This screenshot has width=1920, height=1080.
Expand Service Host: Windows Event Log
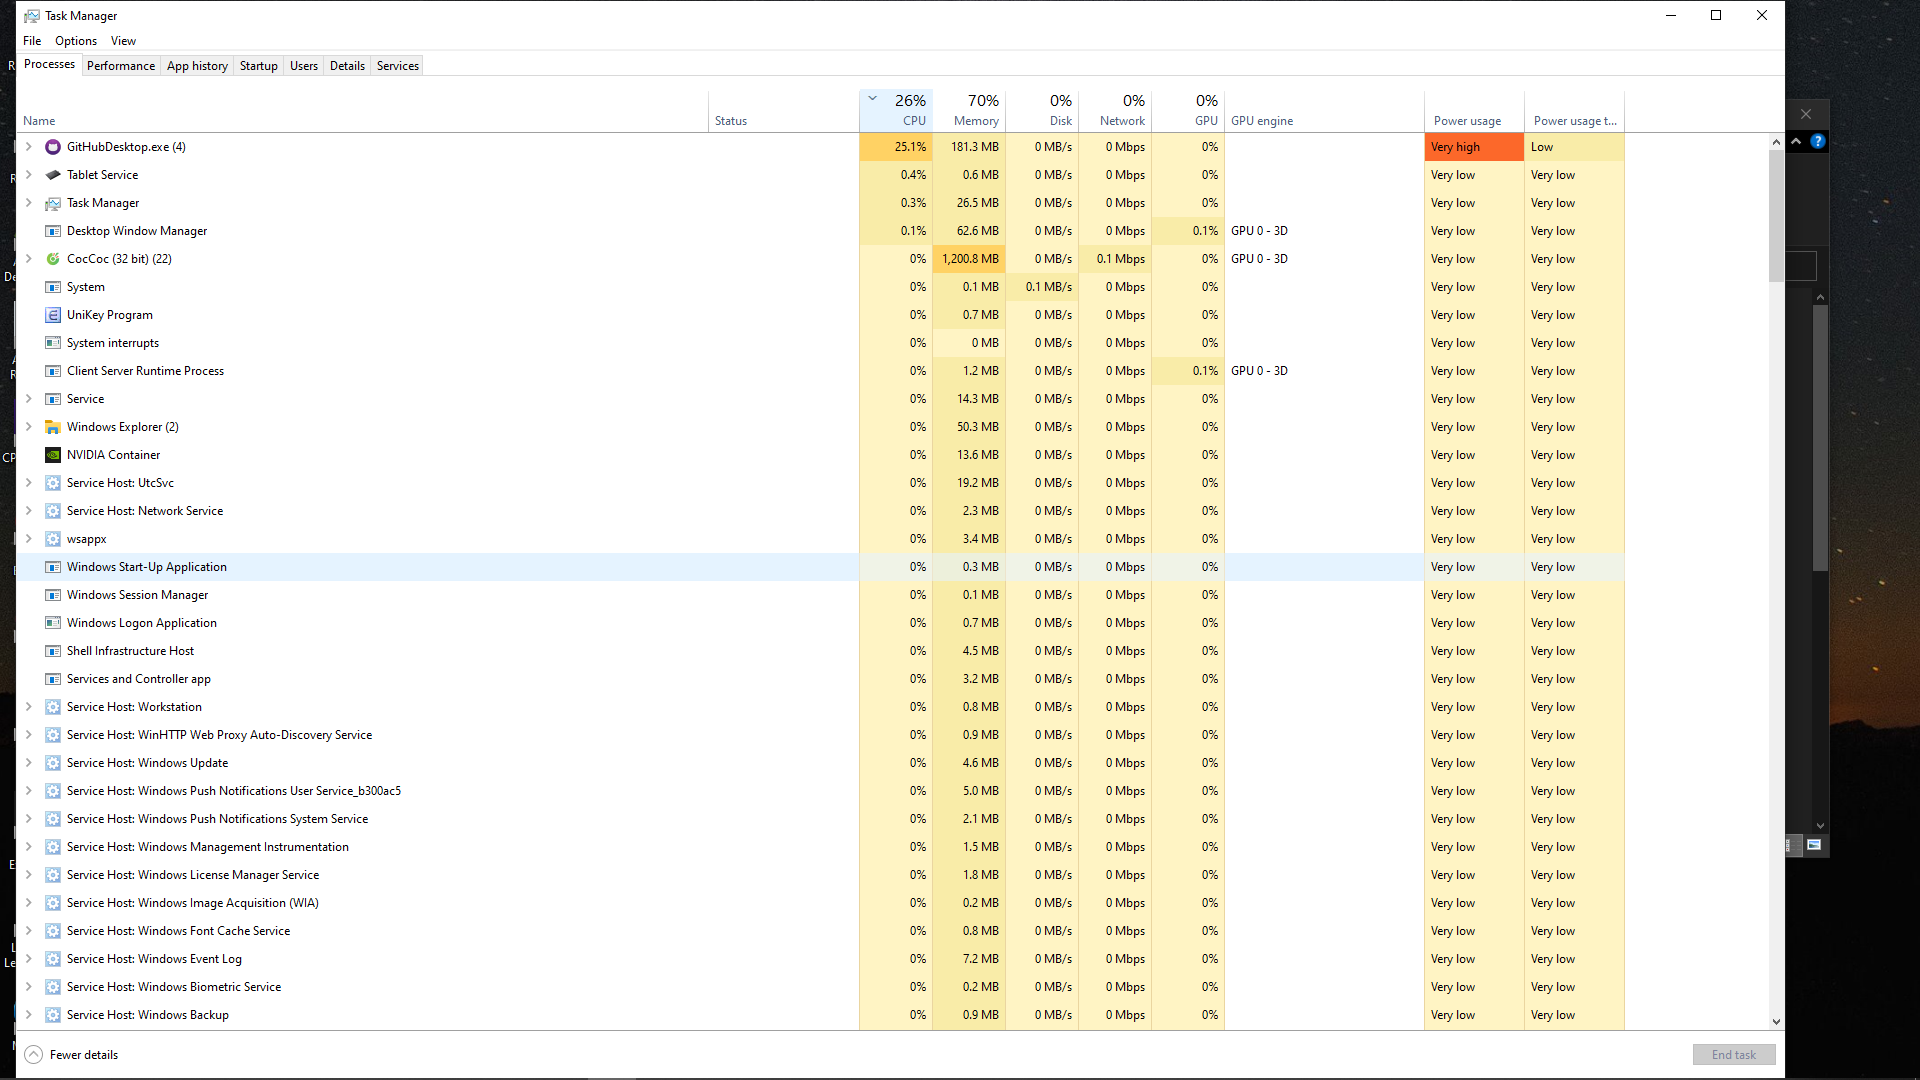point(29,959)
